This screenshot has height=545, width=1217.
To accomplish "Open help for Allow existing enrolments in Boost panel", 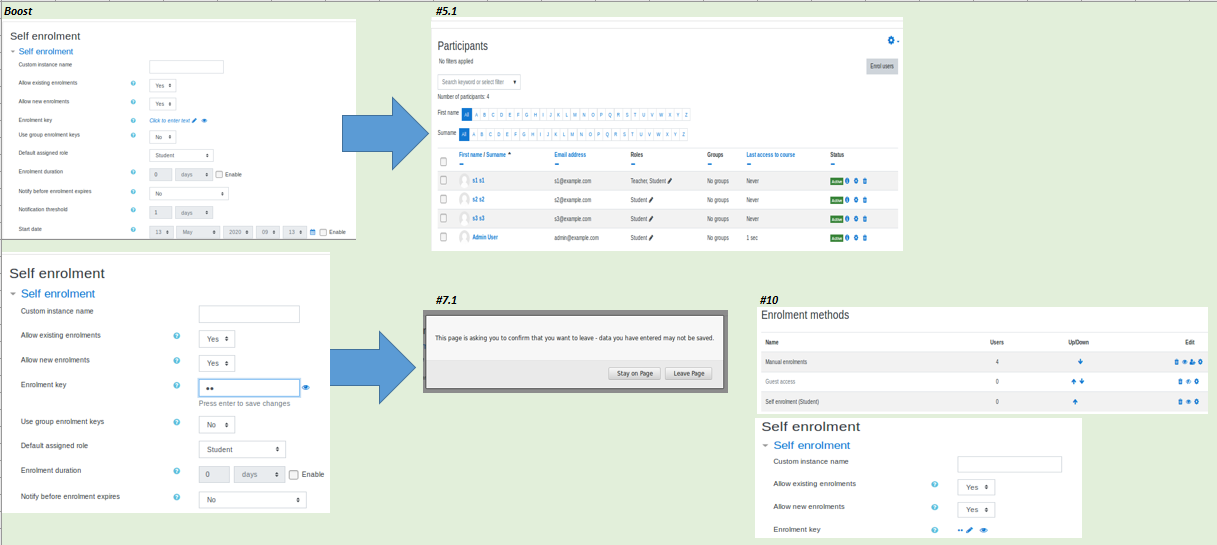I will (x=133, y=84).
